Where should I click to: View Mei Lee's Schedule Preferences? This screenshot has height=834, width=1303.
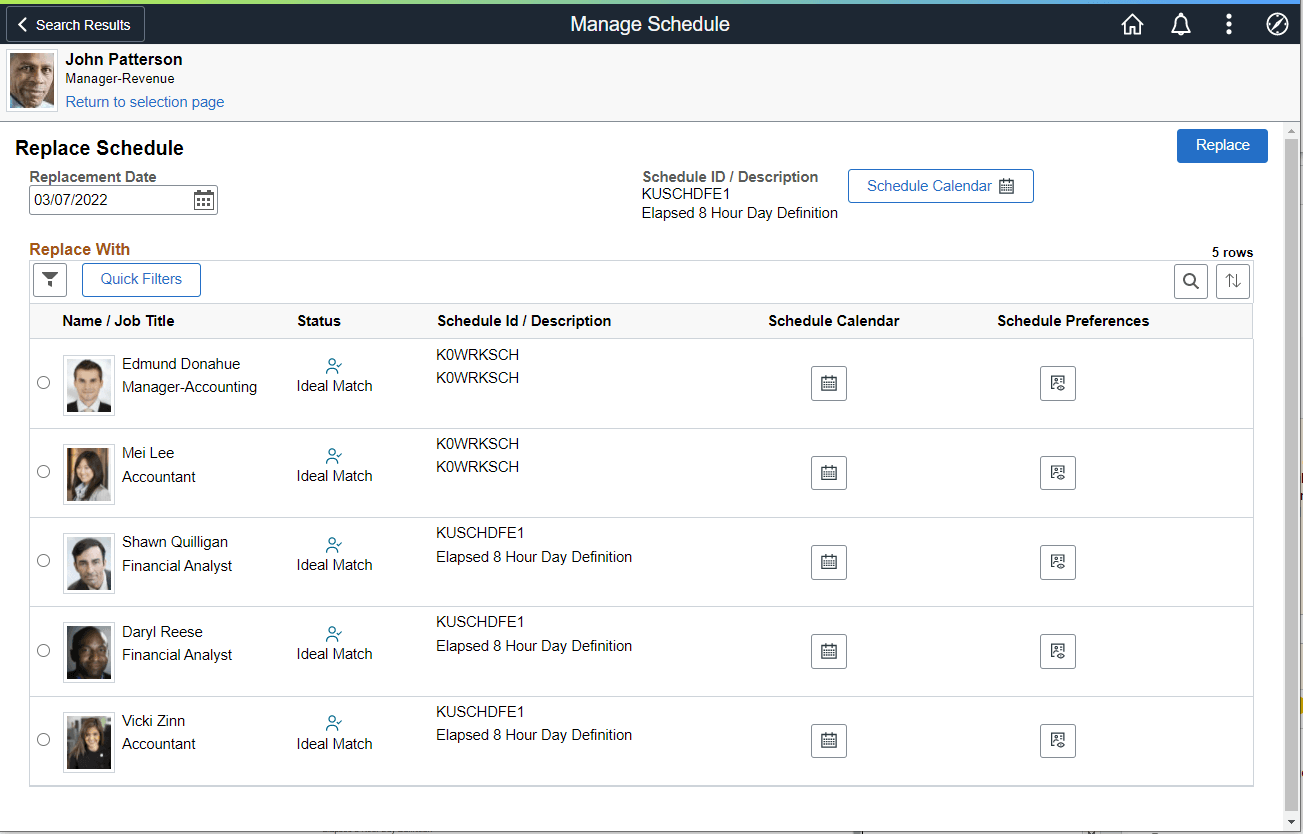pos(1057,472)
